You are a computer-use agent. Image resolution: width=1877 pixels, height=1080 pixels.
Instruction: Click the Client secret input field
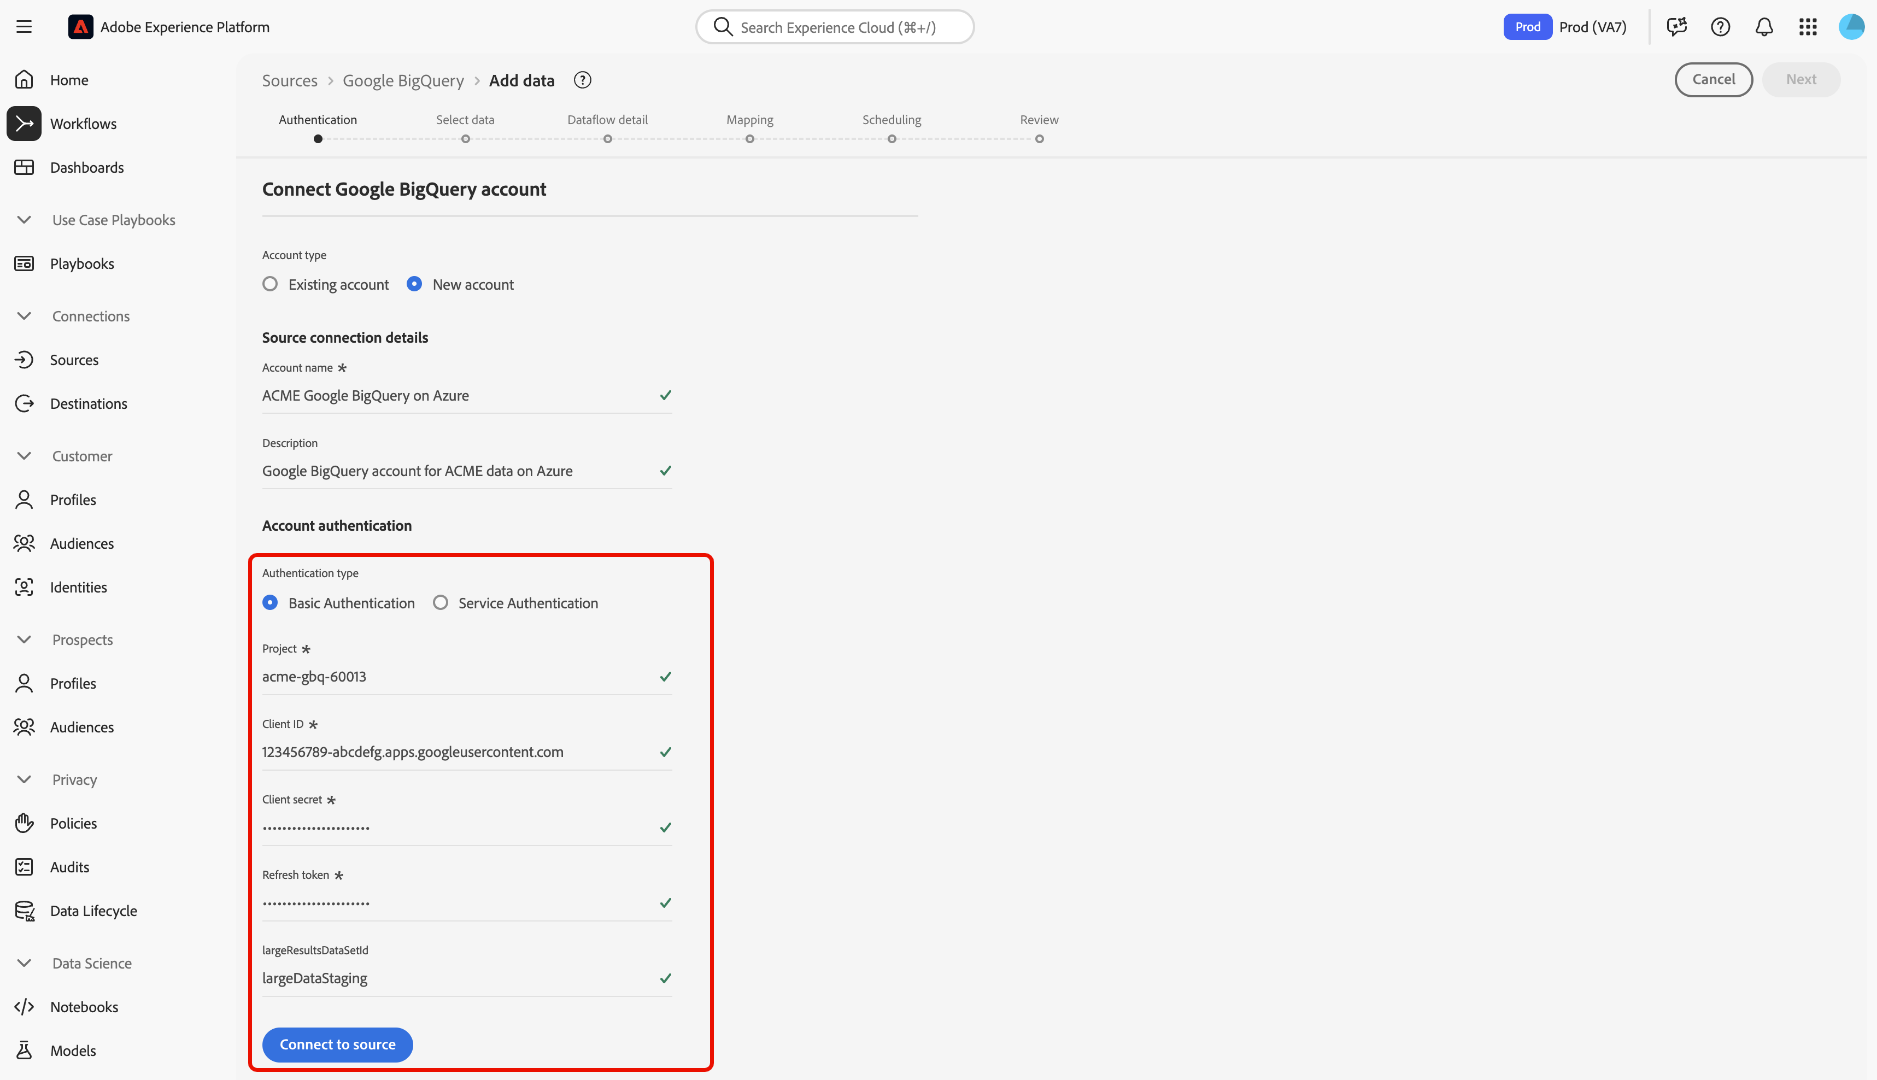(467, 828)
